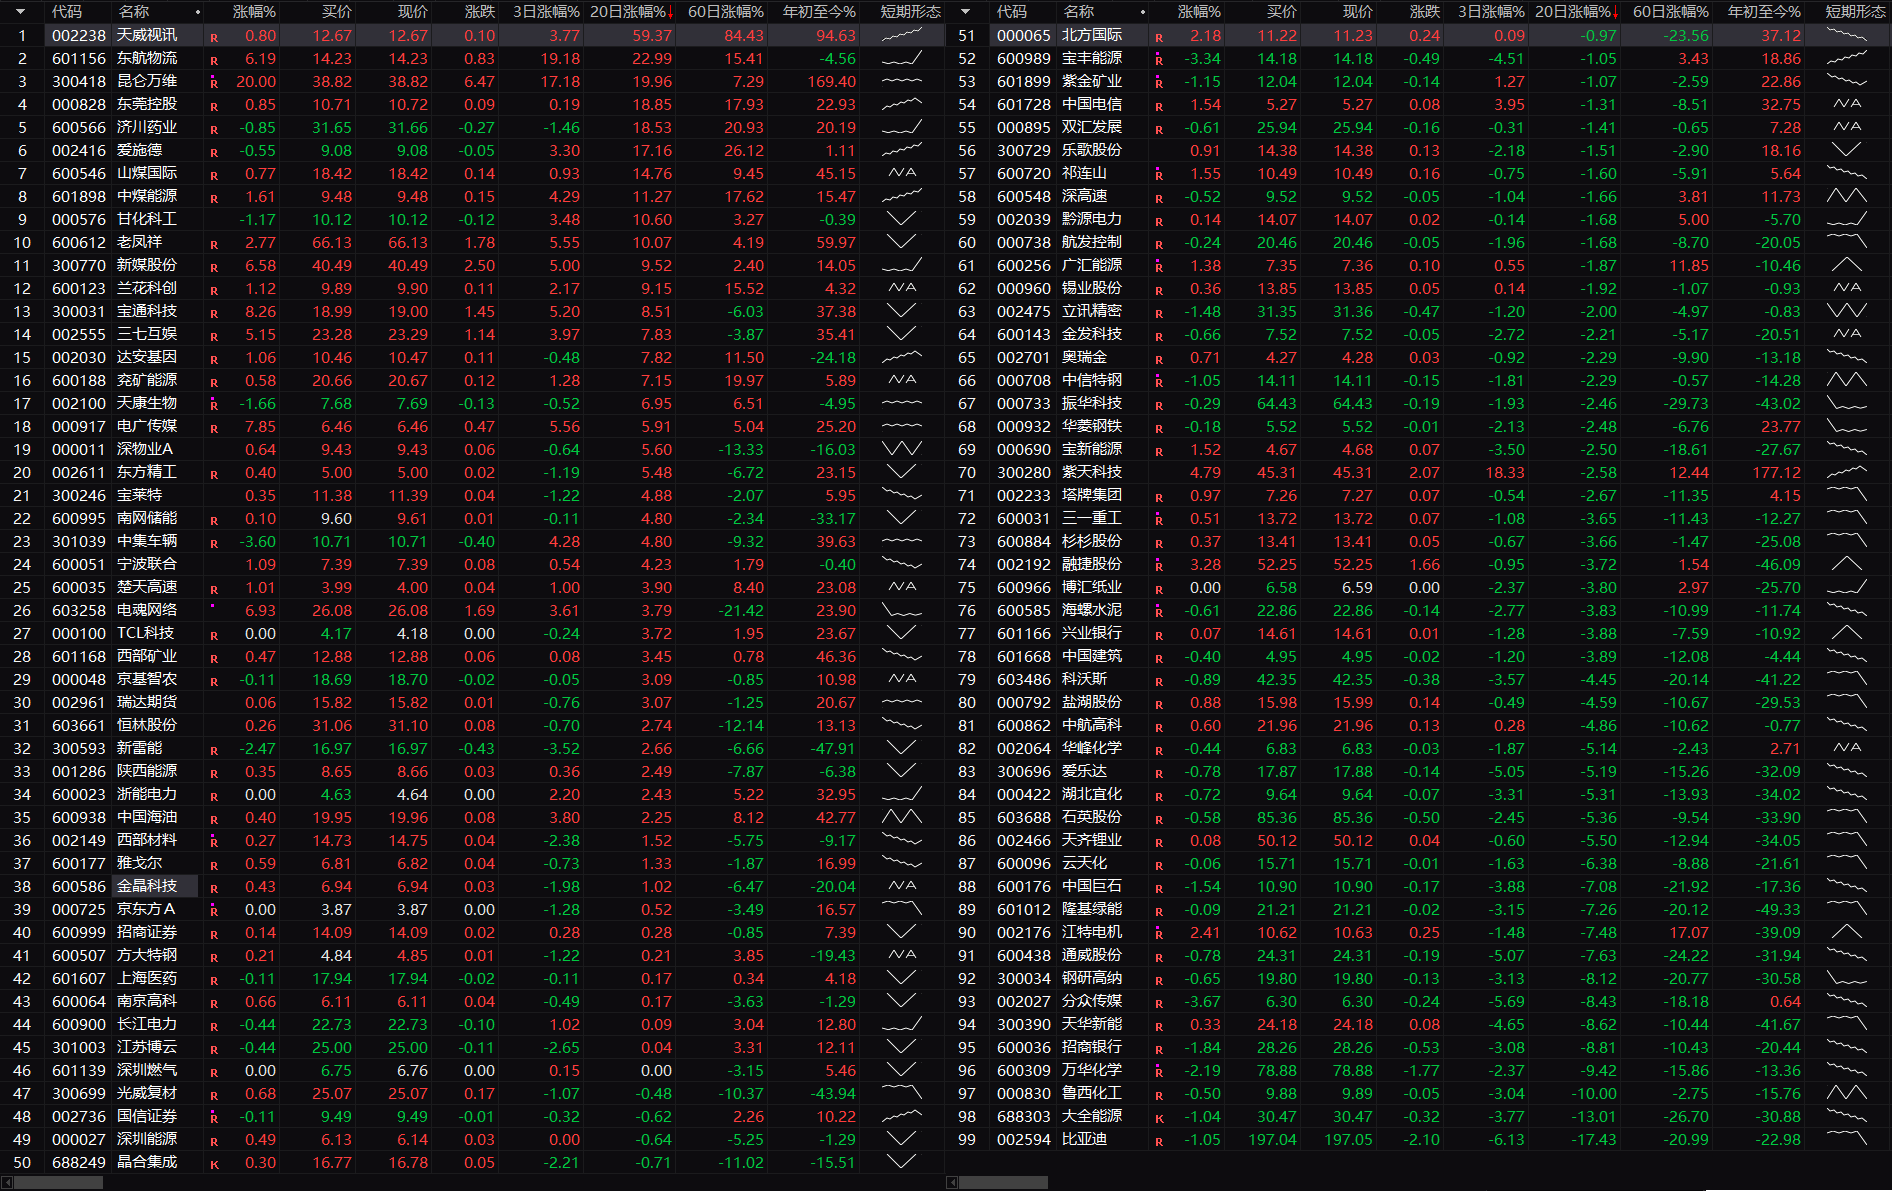1892x1191 pixels.
Task: Select the stock name 宁波联合
Action: tap(147, 564)
